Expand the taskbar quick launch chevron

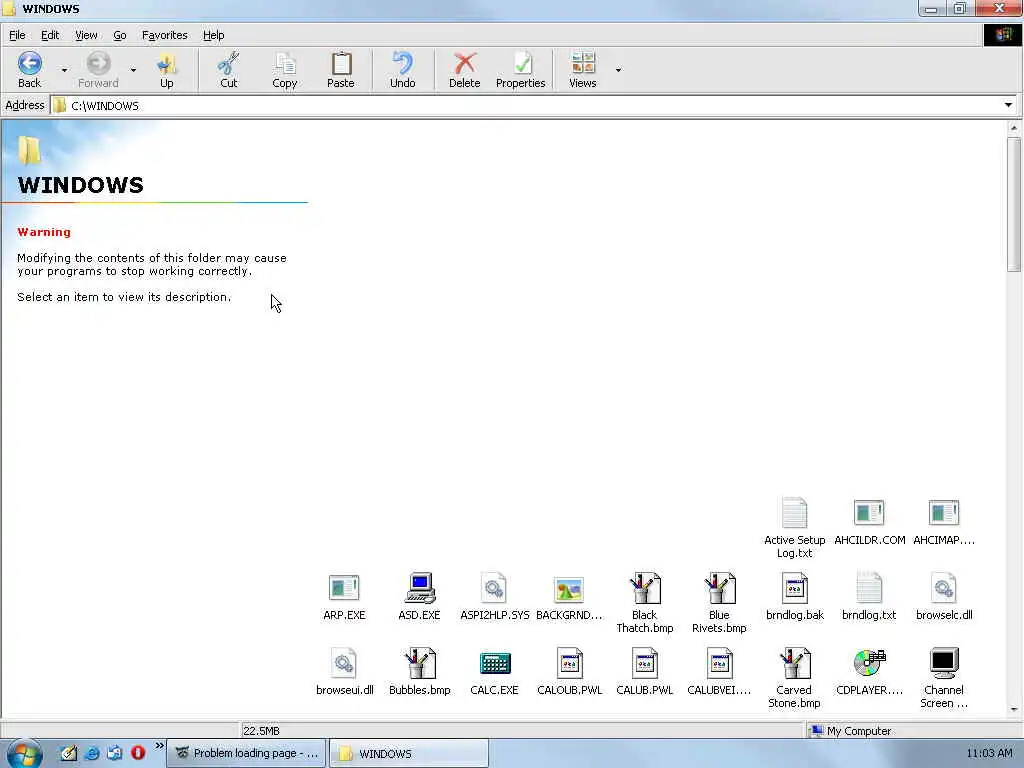pyautogui.click(x=159, y=745)
